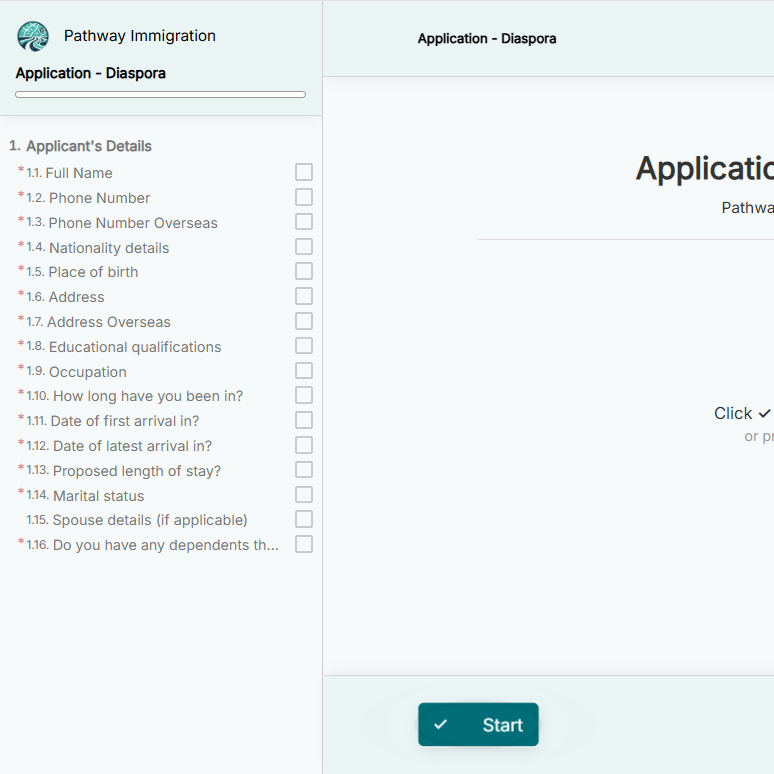
Task: Click the Start button
Action: click(x=478, y=725)
